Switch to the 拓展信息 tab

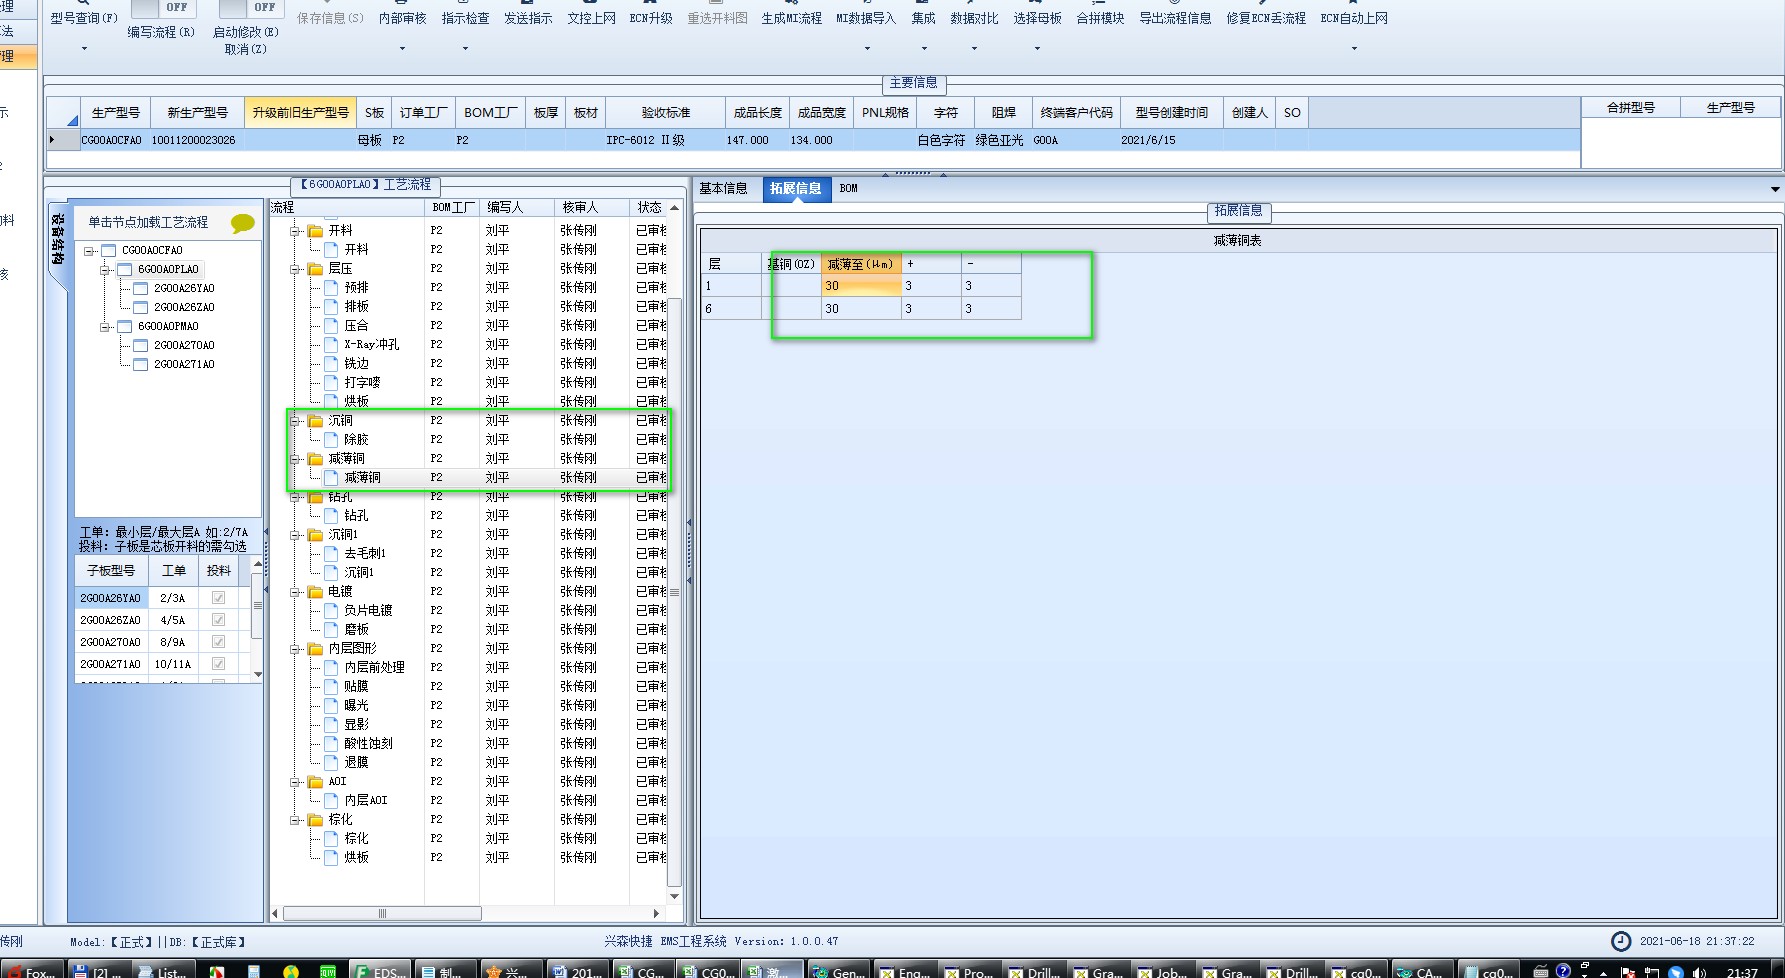[x=796, y=188]
